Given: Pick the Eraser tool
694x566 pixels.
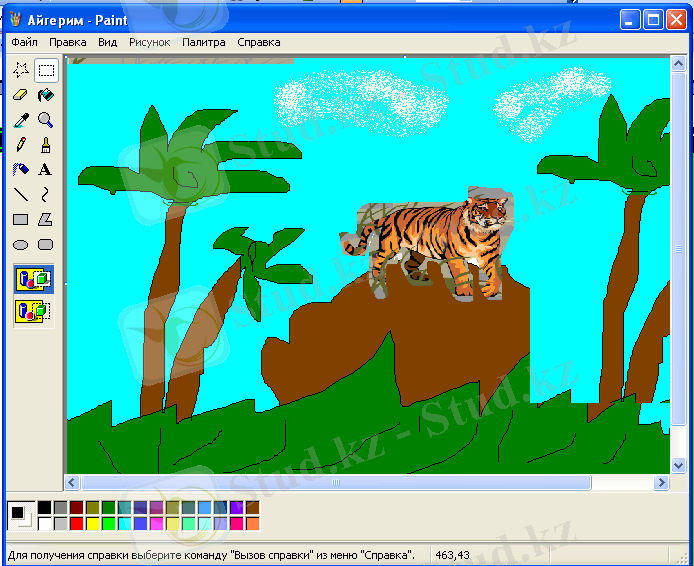Looking at the screenshot, I should coord(21,95).
